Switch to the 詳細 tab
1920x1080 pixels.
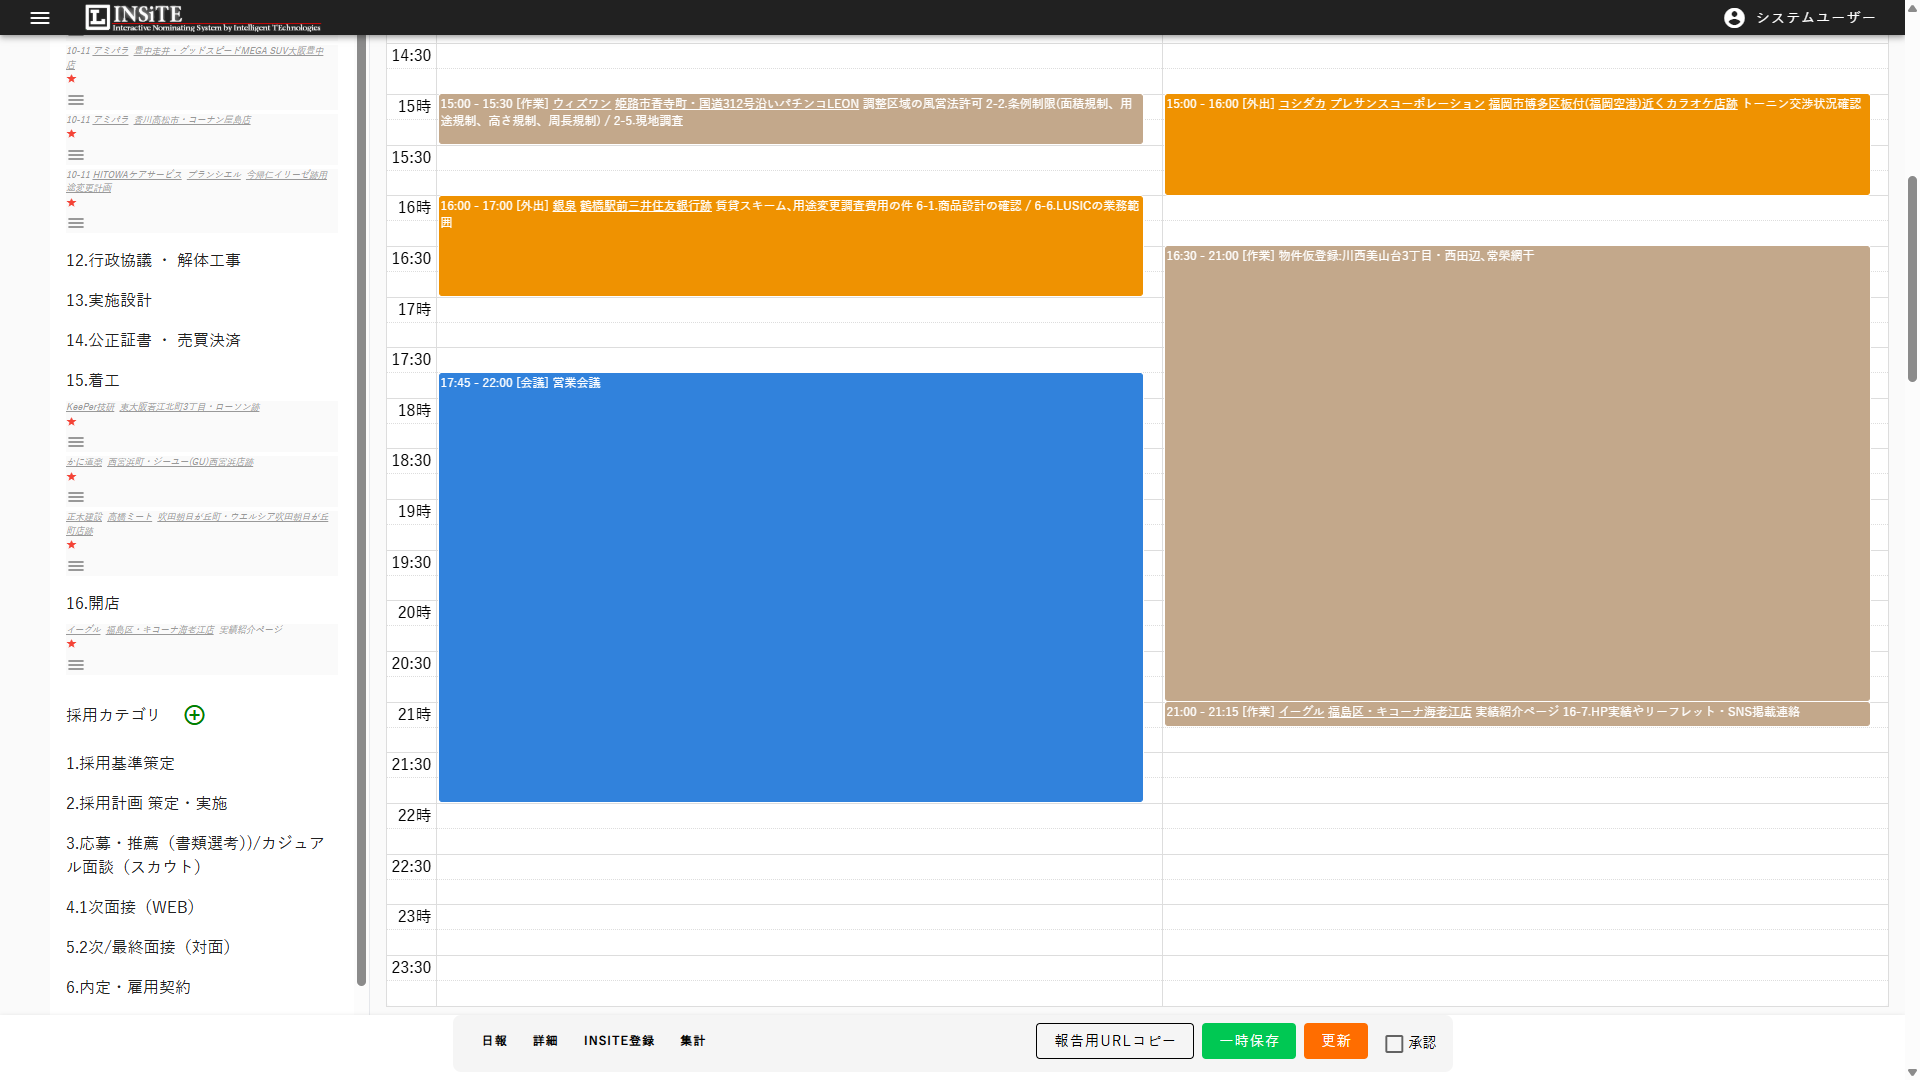(x=545, y=1041)
